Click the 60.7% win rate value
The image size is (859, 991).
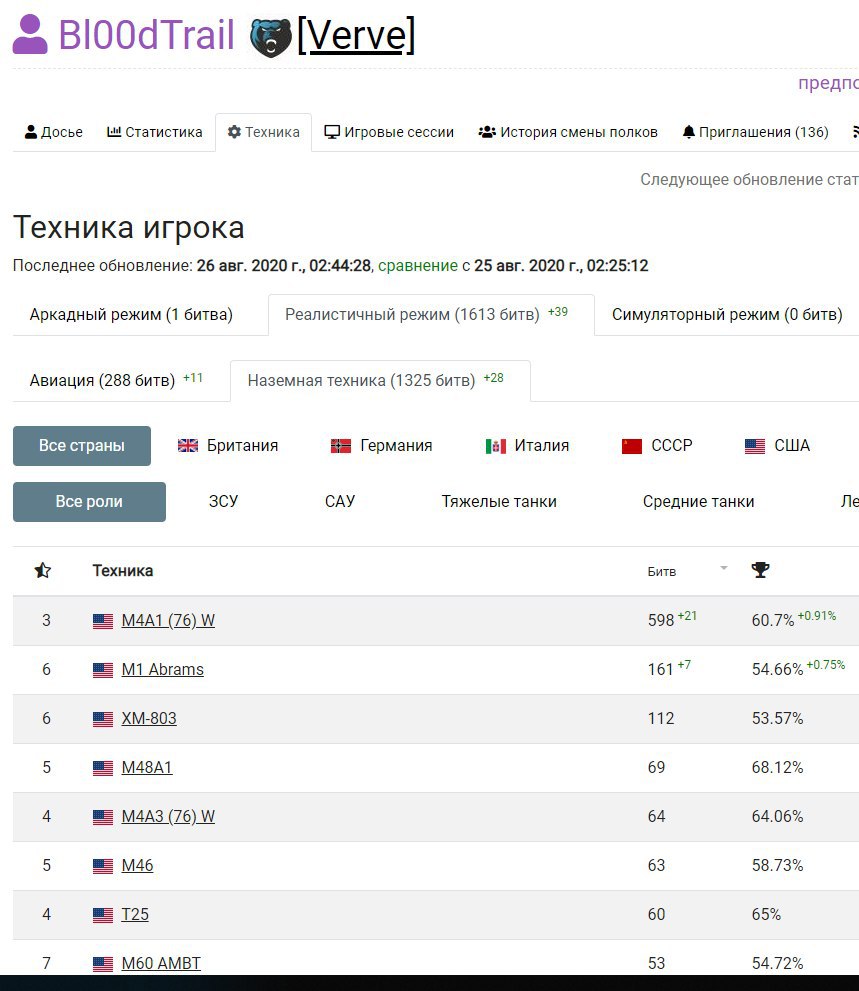(772, 621)
